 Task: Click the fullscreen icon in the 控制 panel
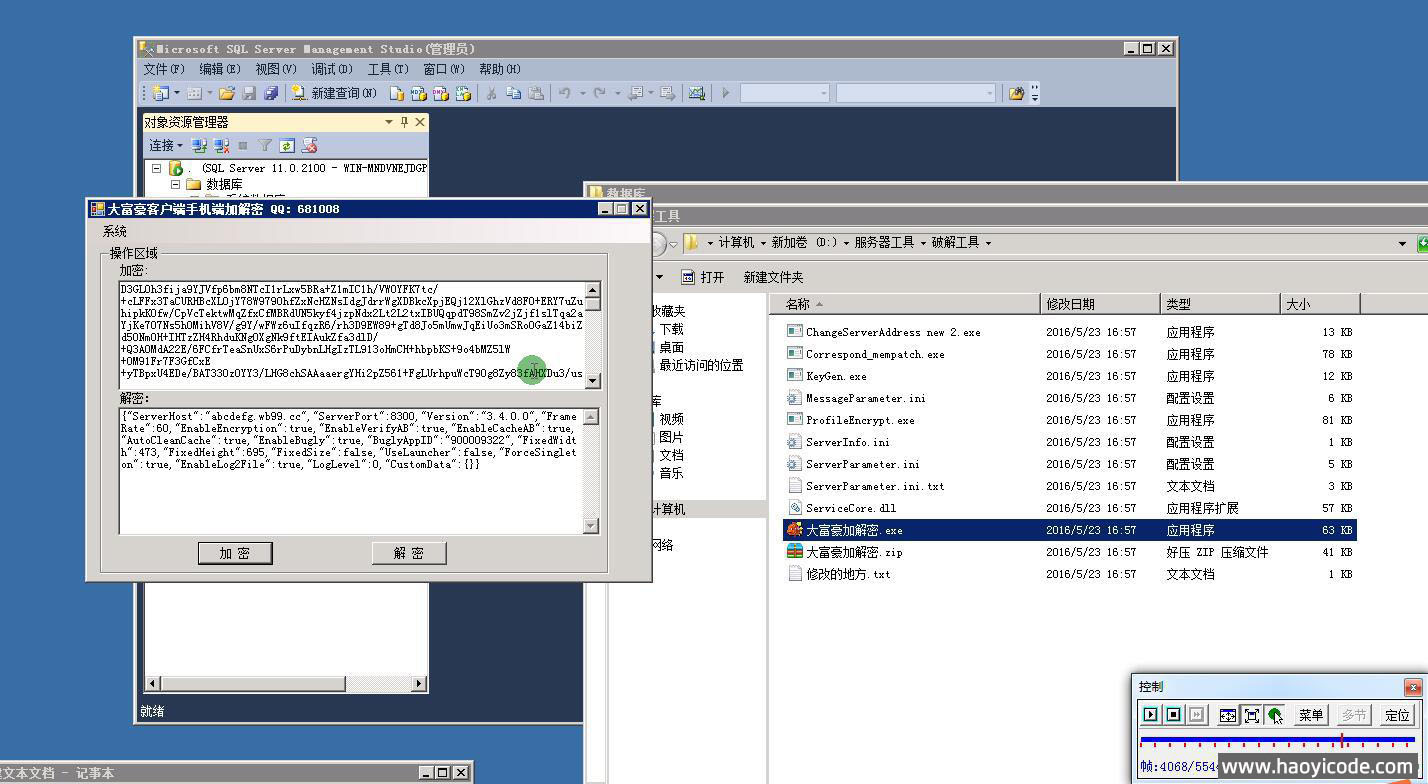(x=1251, y=715)
